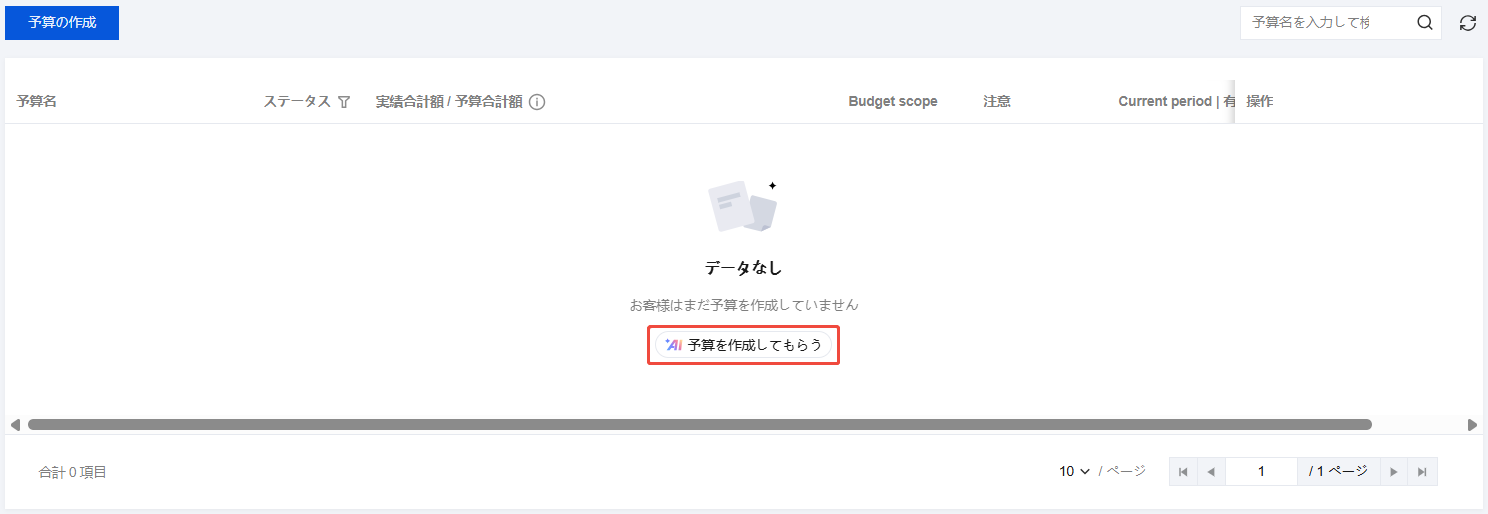Jump to last page arrow
The image size is (1488, 514).
pyautogui.click(x=1422, y=471)
